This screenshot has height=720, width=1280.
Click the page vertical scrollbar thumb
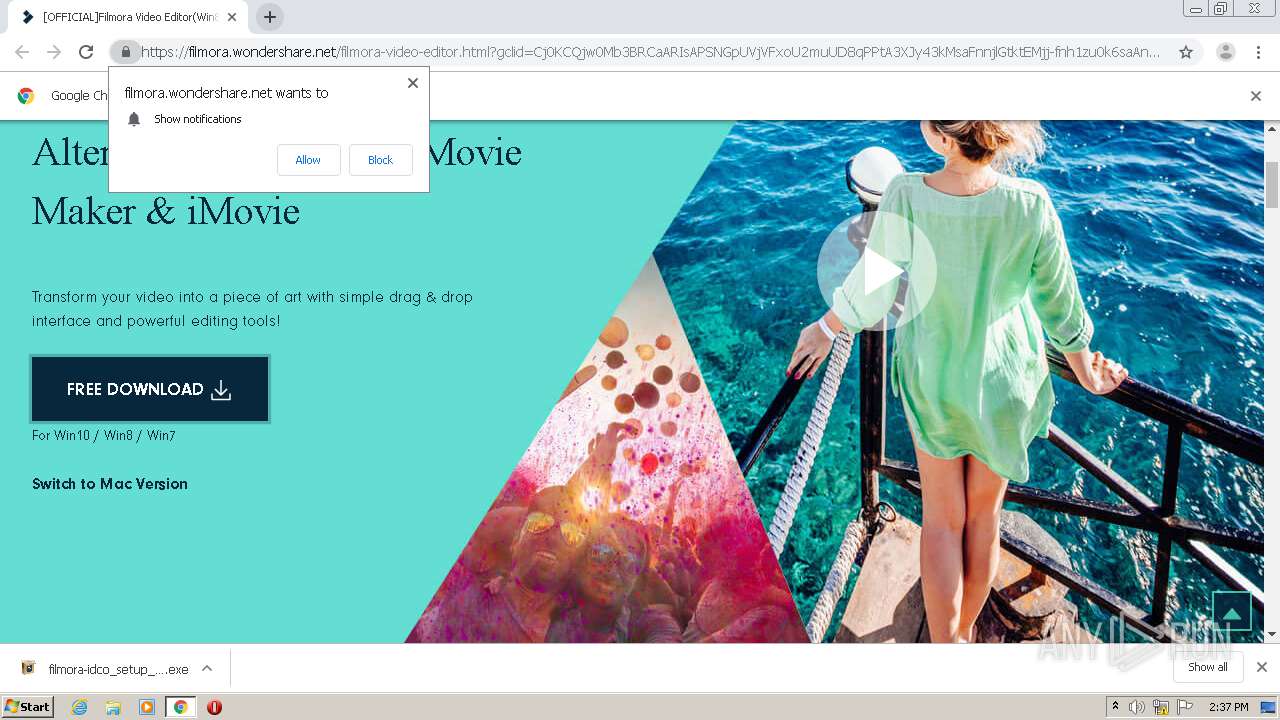click(1272, 184)
